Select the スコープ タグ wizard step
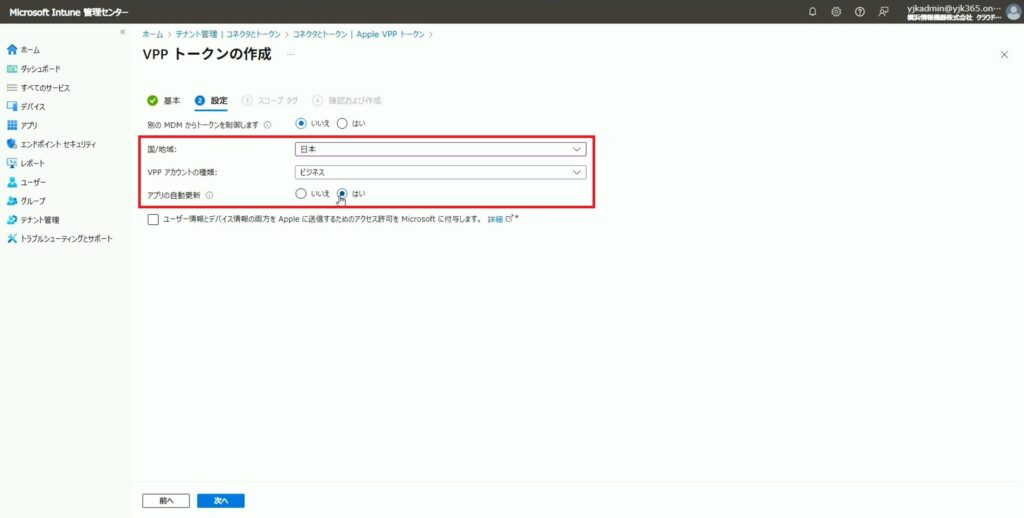The image size is (1024, 518). pyautogui.click(x=270, y=101)
